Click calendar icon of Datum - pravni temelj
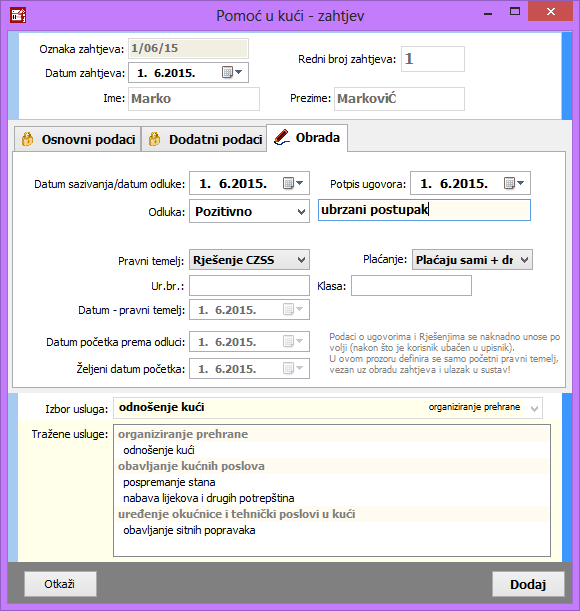Screen dimensions: 580x611 click(293, 310)
